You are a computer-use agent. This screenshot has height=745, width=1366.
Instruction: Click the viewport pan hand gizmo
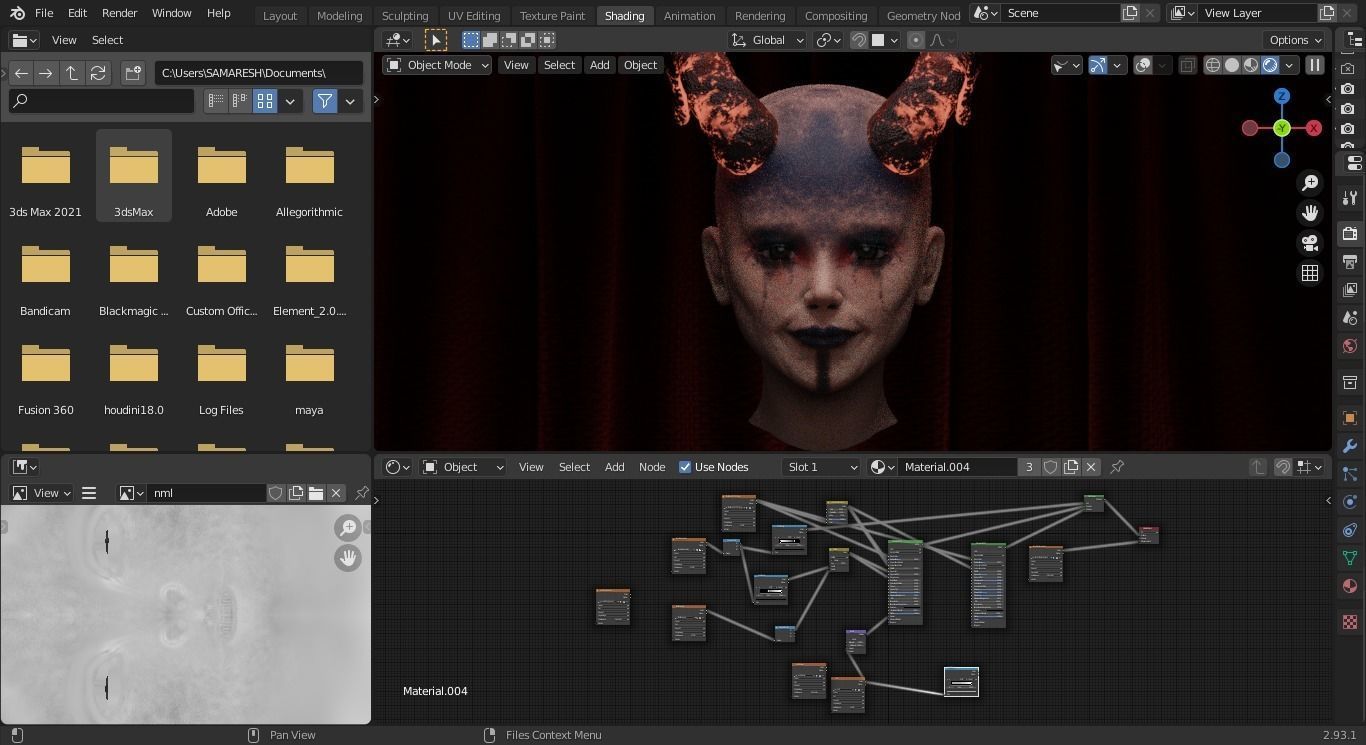point(1310,213)
